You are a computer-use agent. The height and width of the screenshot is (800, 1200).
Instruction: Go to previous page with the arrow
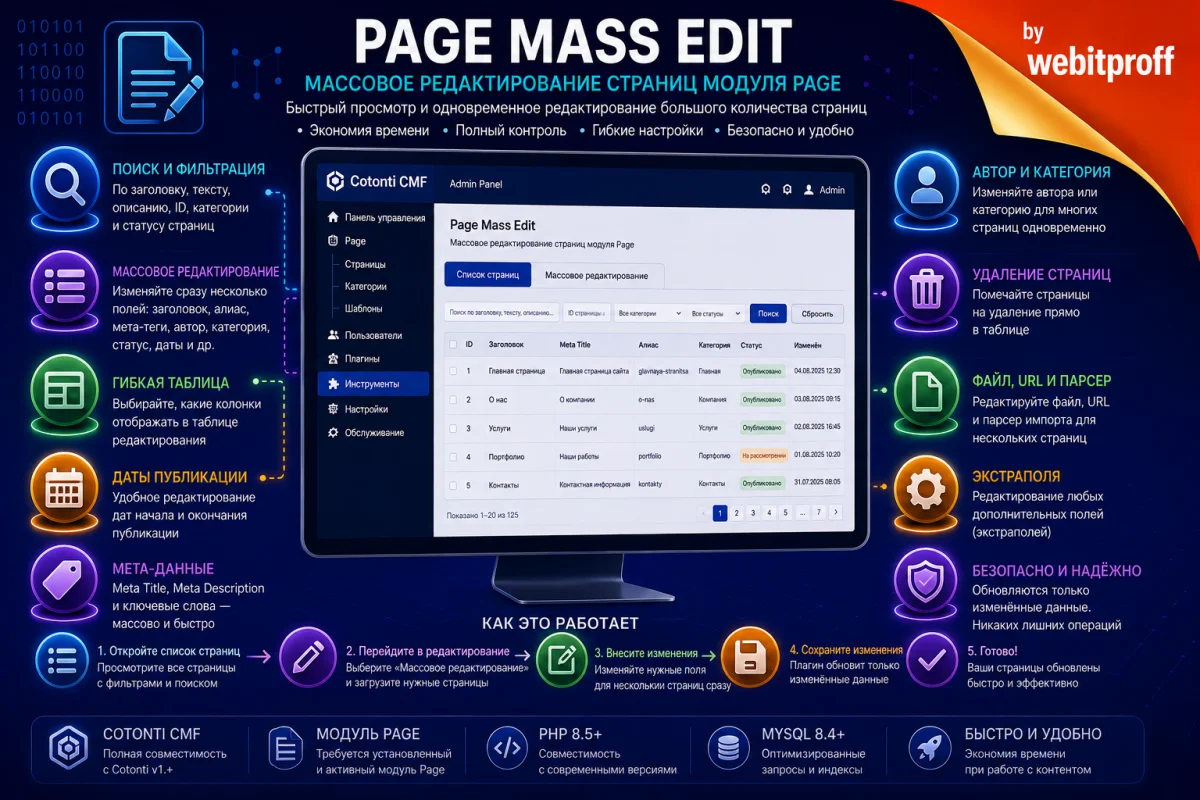click(x=703, y=513)
